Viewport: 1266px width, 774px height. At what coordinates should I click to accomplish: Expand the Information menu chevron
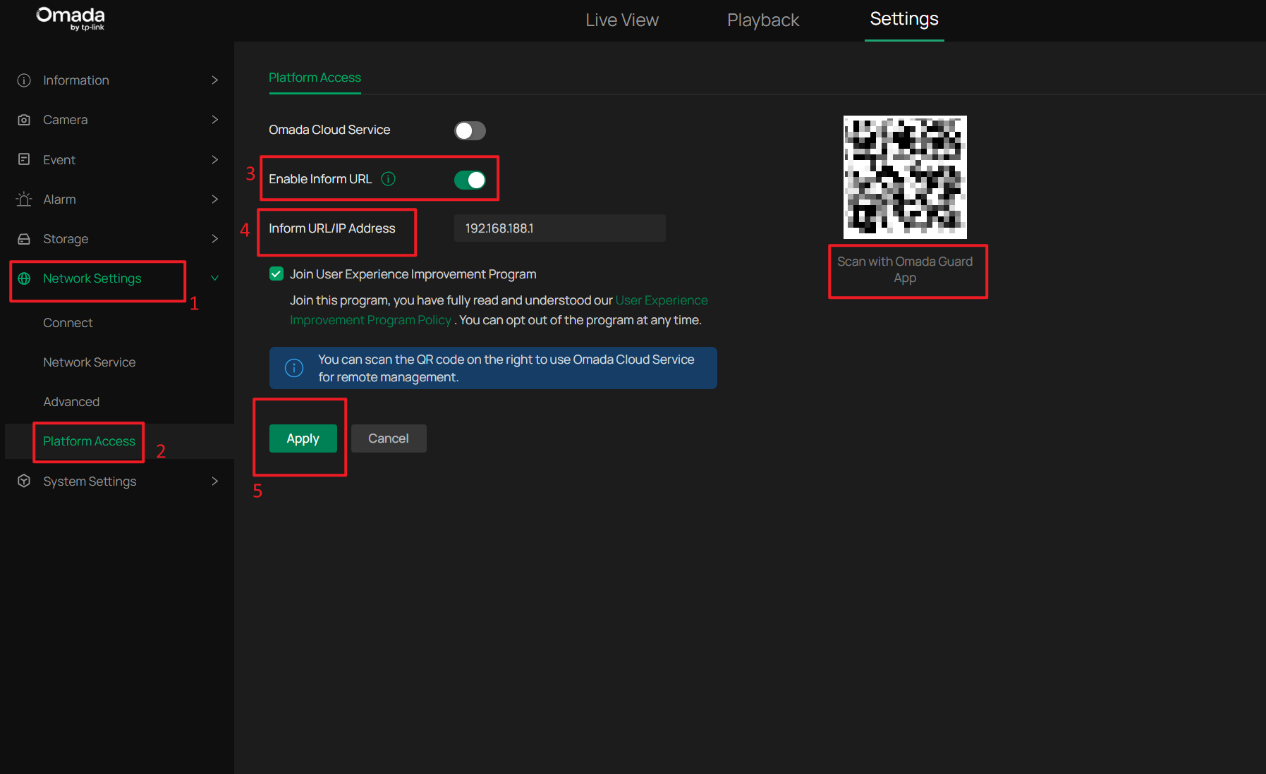pos(214,80)
